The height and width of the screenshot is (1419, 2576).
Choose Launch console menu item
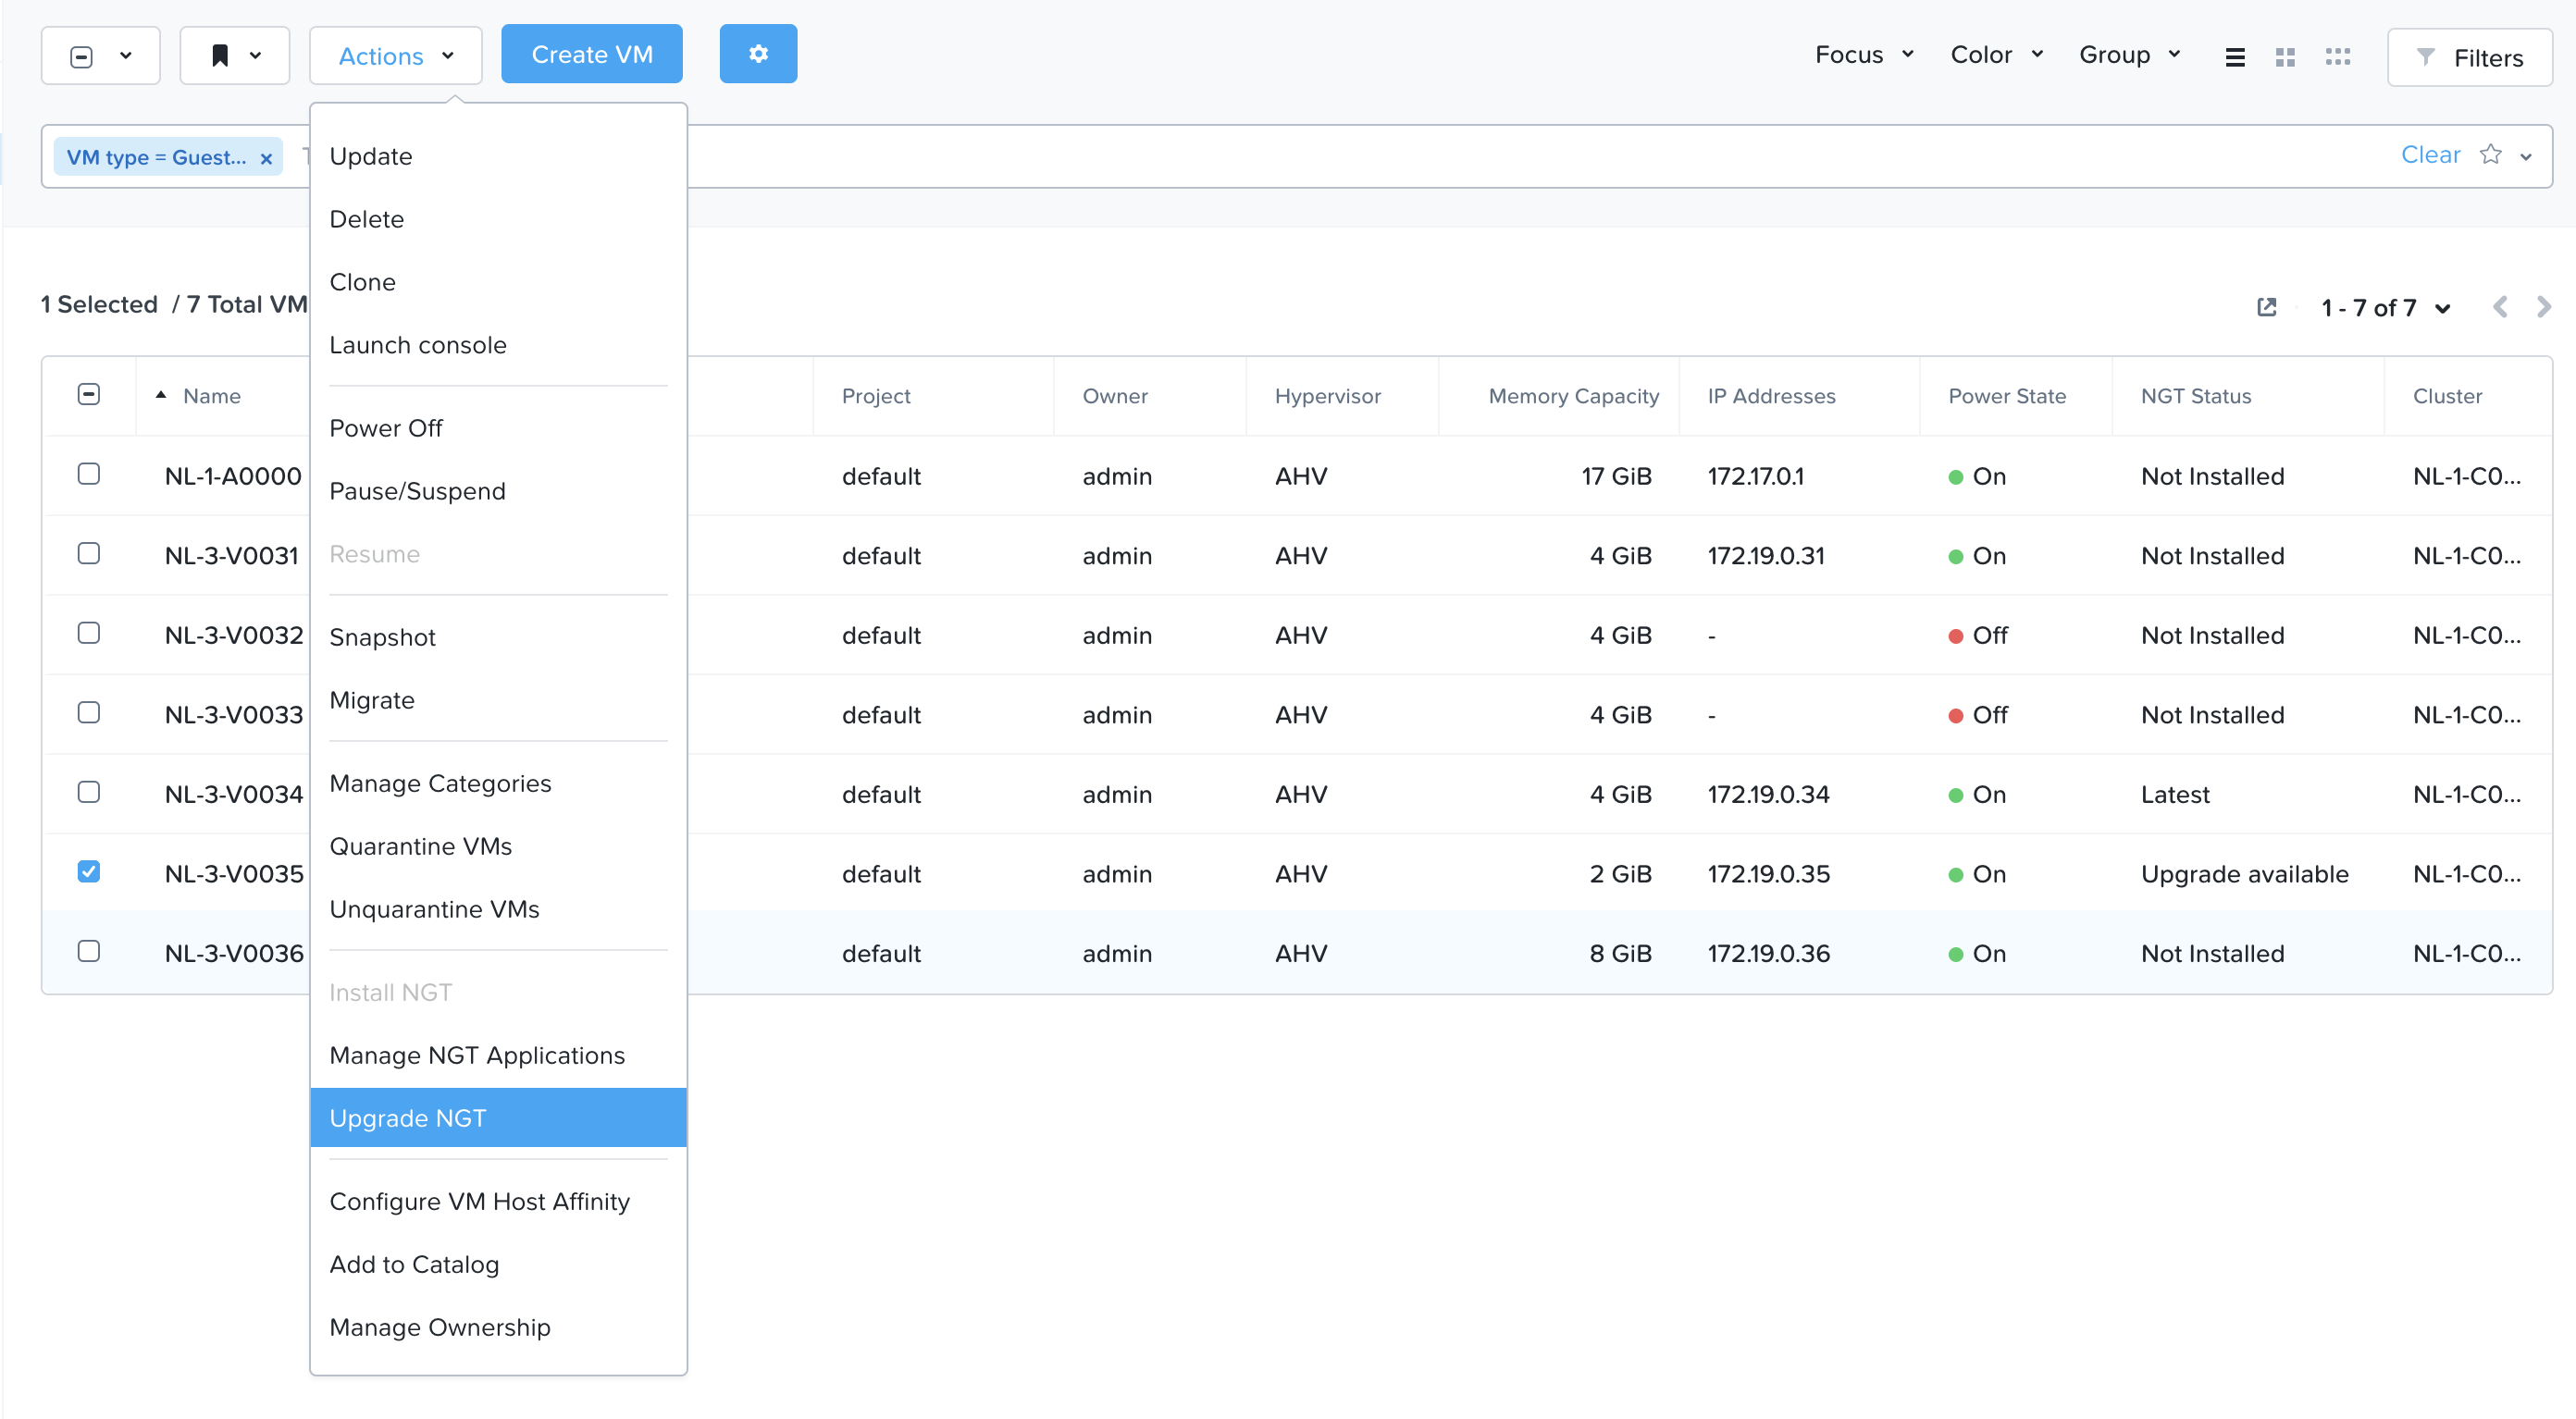click(498, 345)
